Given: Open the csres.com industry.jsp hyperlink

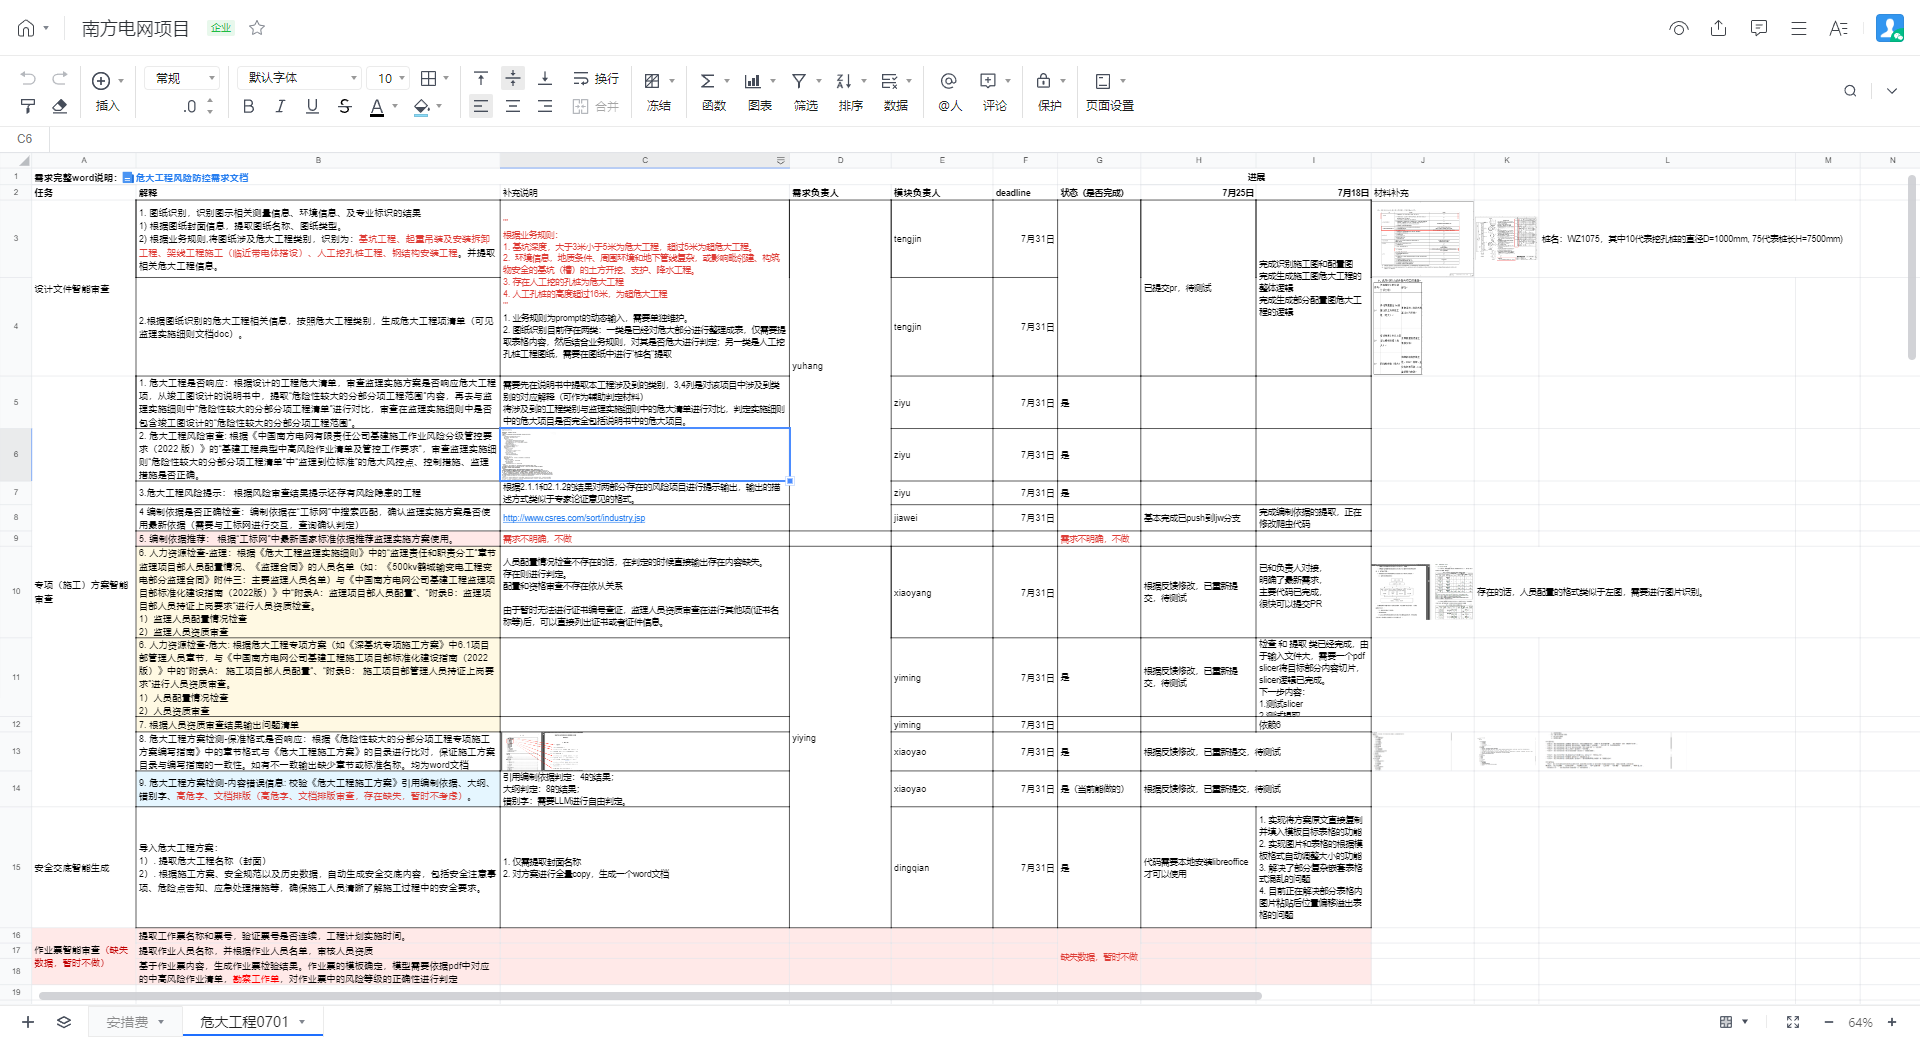Looking at the screenshot, I should click(574, 518).
